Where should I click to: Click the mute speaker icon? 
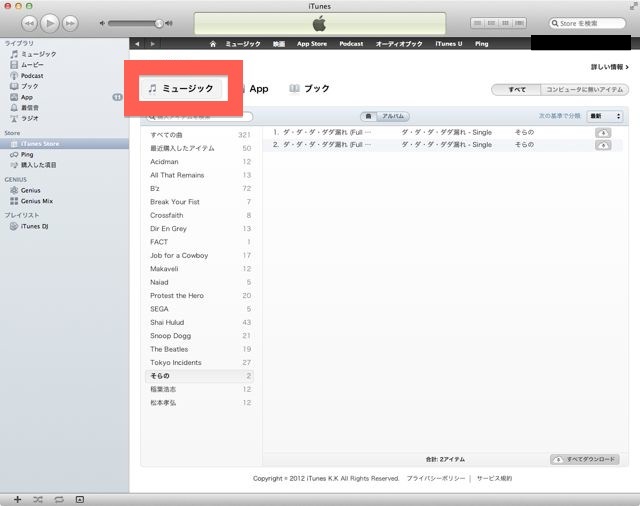point(102,24)
